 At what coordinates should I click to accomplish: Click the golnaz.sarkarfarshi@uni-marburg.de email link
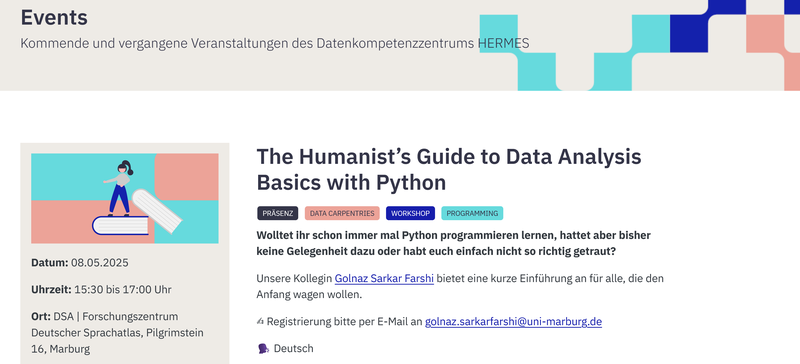point(513,322)
